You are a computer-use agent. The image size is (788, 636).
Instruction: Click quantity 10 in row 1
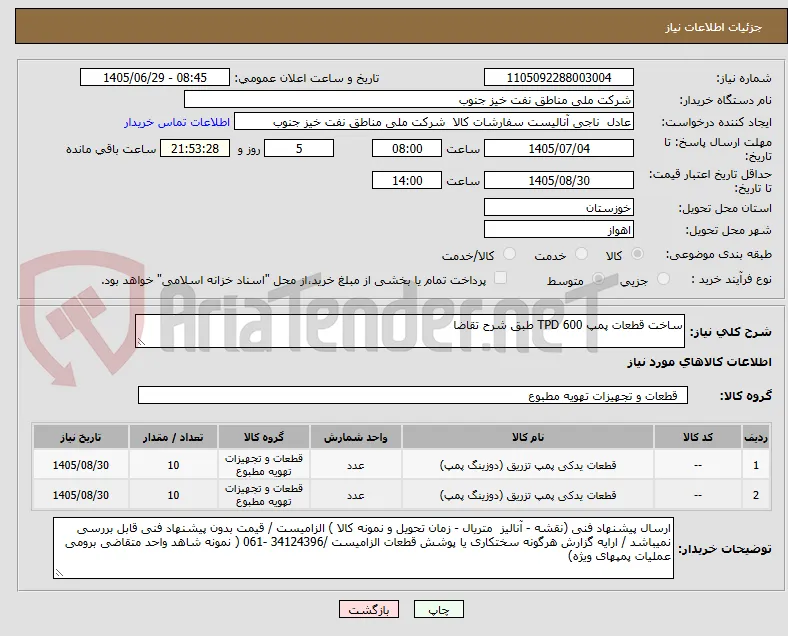pos(173,465)
